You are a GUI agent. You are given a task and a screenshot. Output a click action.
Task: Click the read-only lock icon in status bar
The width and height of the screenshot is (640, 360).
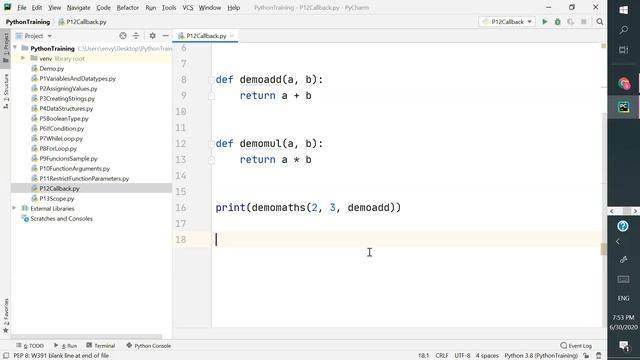(x=586, y=356)
